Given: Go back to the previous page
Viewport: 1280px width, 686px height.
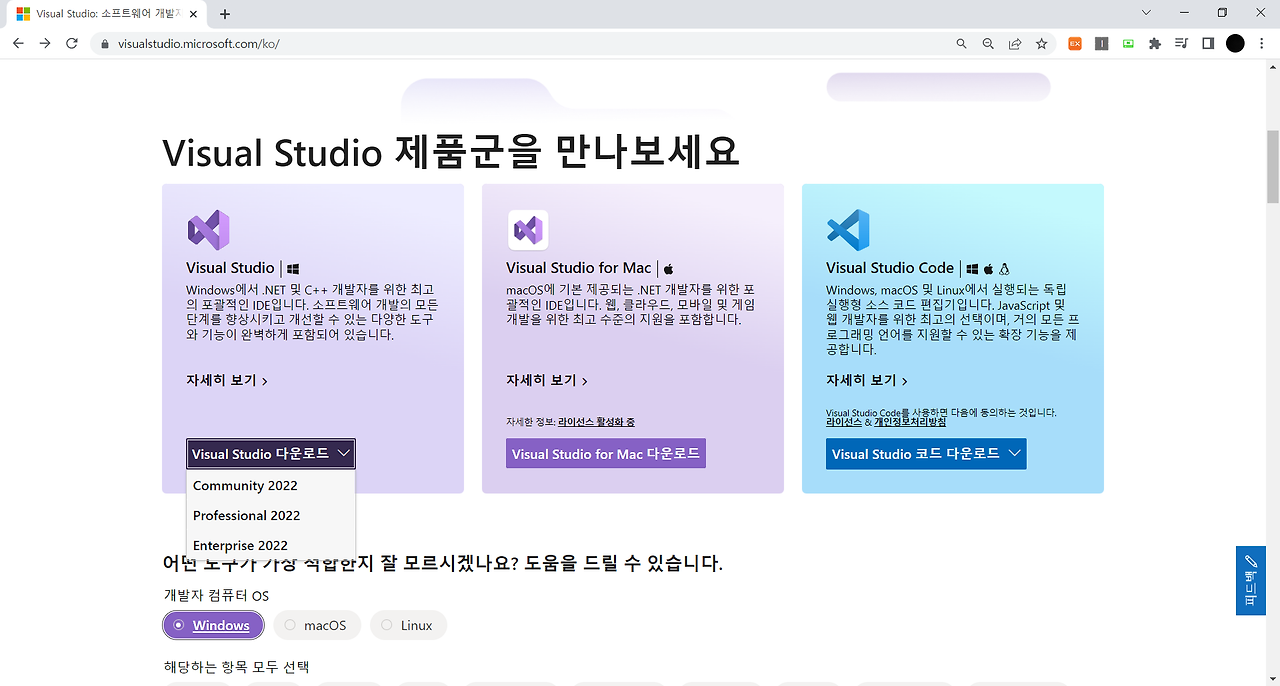Looking at the screenshot, I should pos(18,44).
